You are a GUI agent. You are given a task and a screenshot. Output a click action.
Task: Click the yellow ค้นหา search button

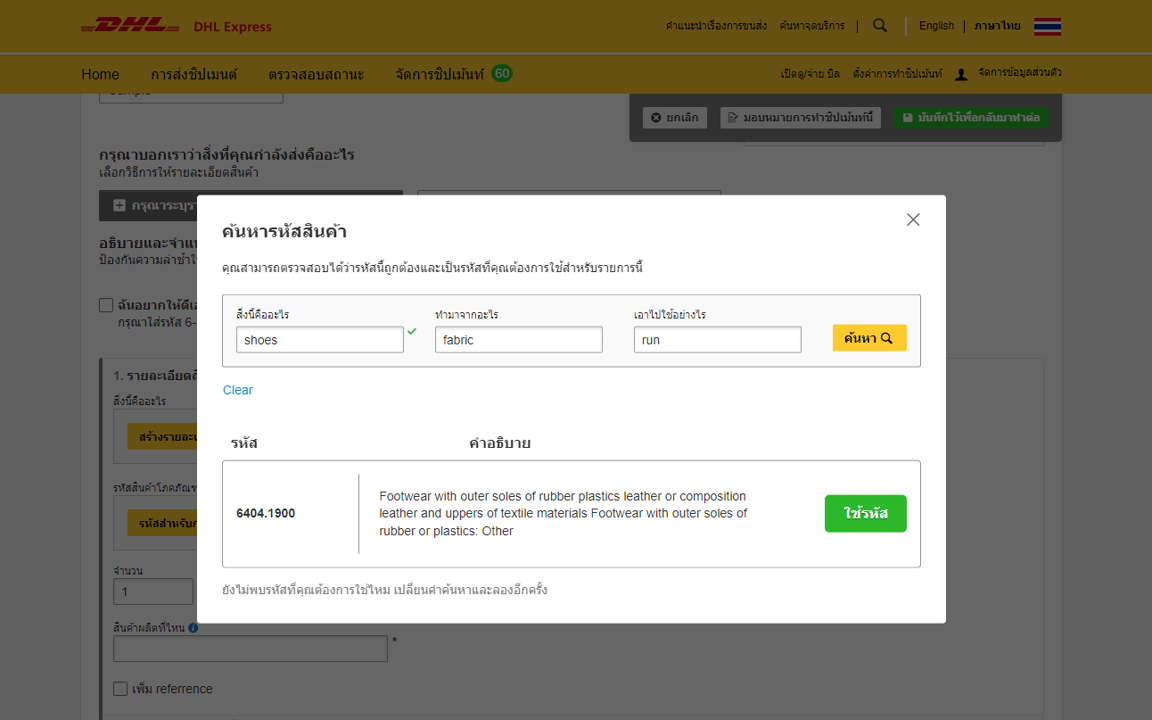click(869, 338)
